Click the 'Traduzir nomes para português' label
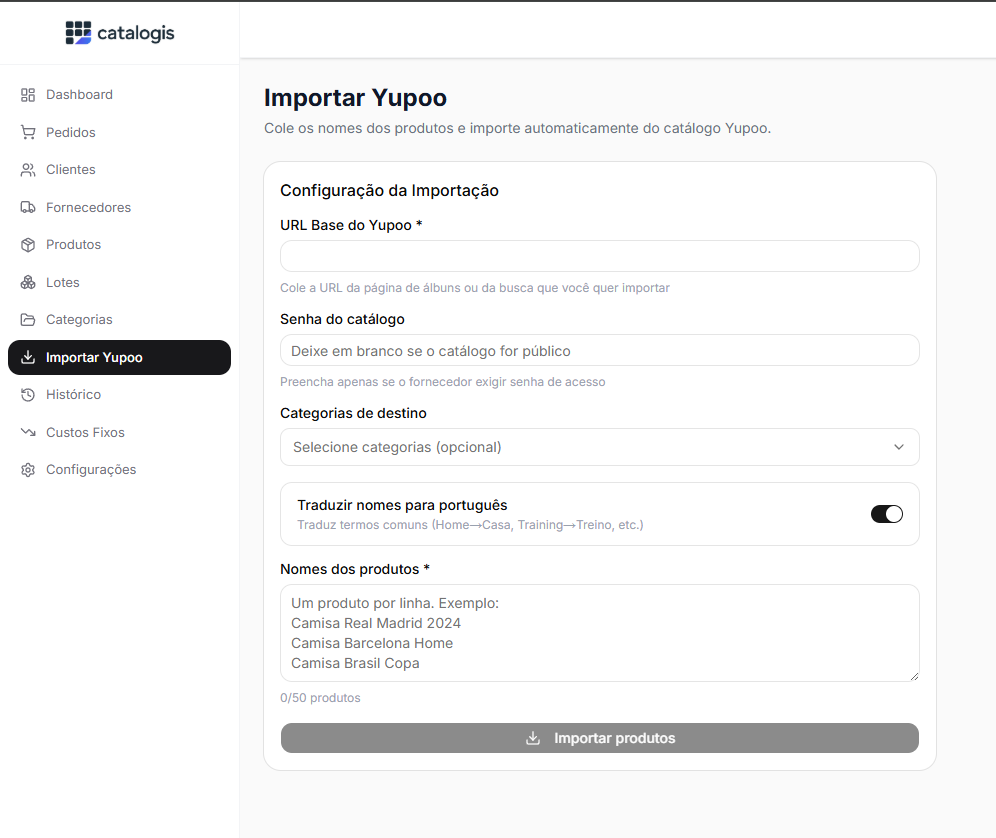The width and height of the screenshot is (996, 838). click(x=402, y=505)
